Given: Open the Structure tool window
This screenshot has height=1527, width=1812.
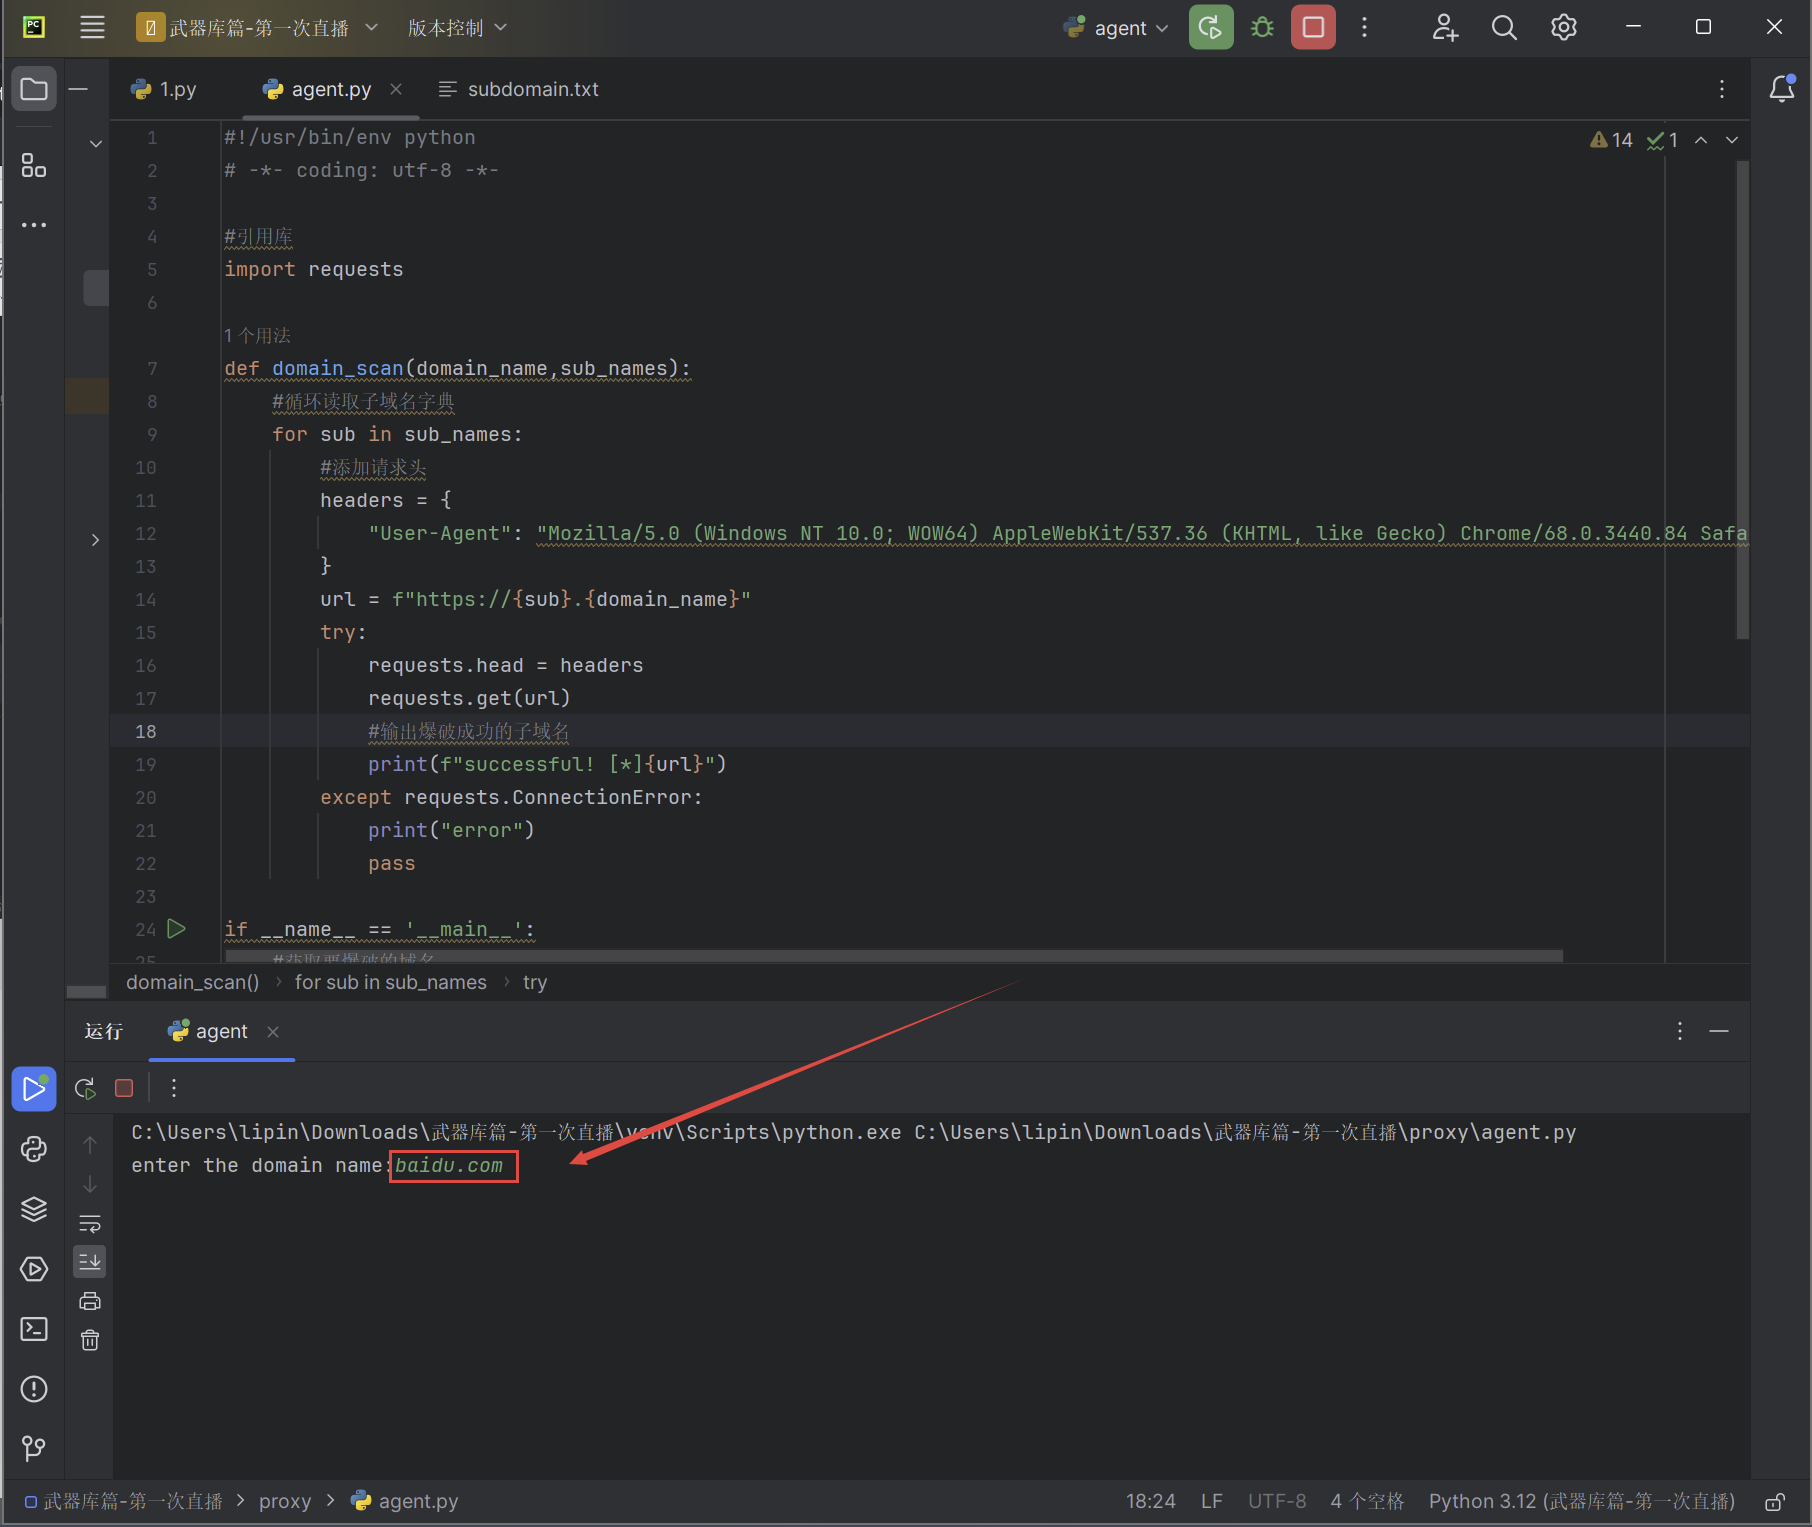Looking at the screenshot, I should [x=34, y=165].
